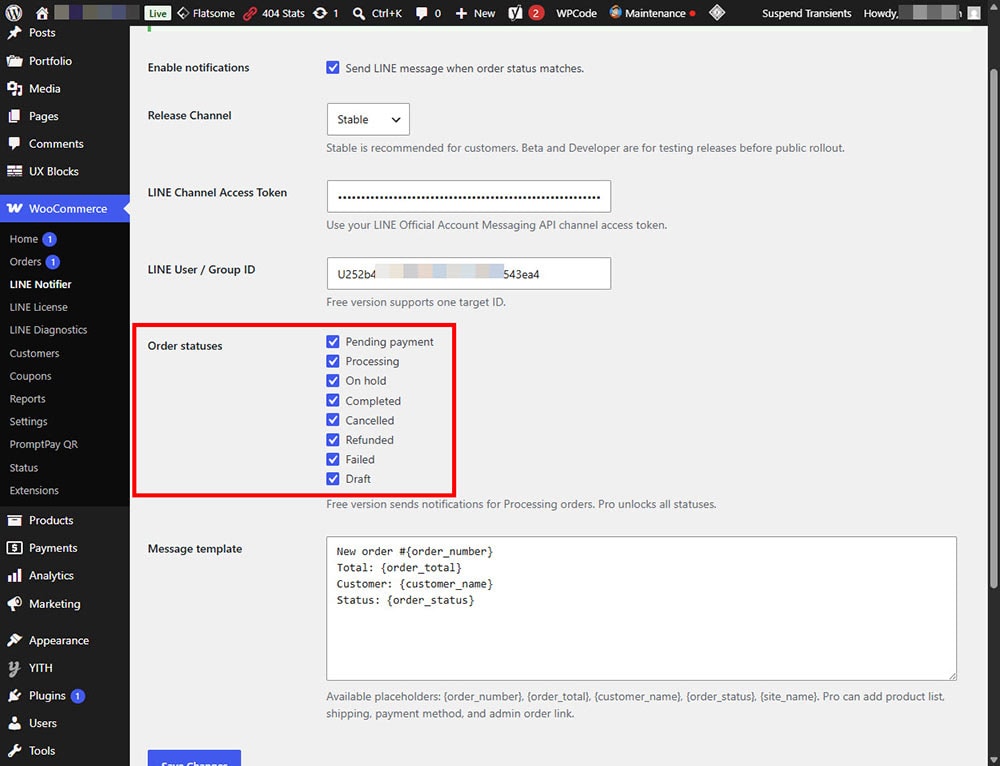Toggle the Pending payment status checkbox

coord(333,342)
